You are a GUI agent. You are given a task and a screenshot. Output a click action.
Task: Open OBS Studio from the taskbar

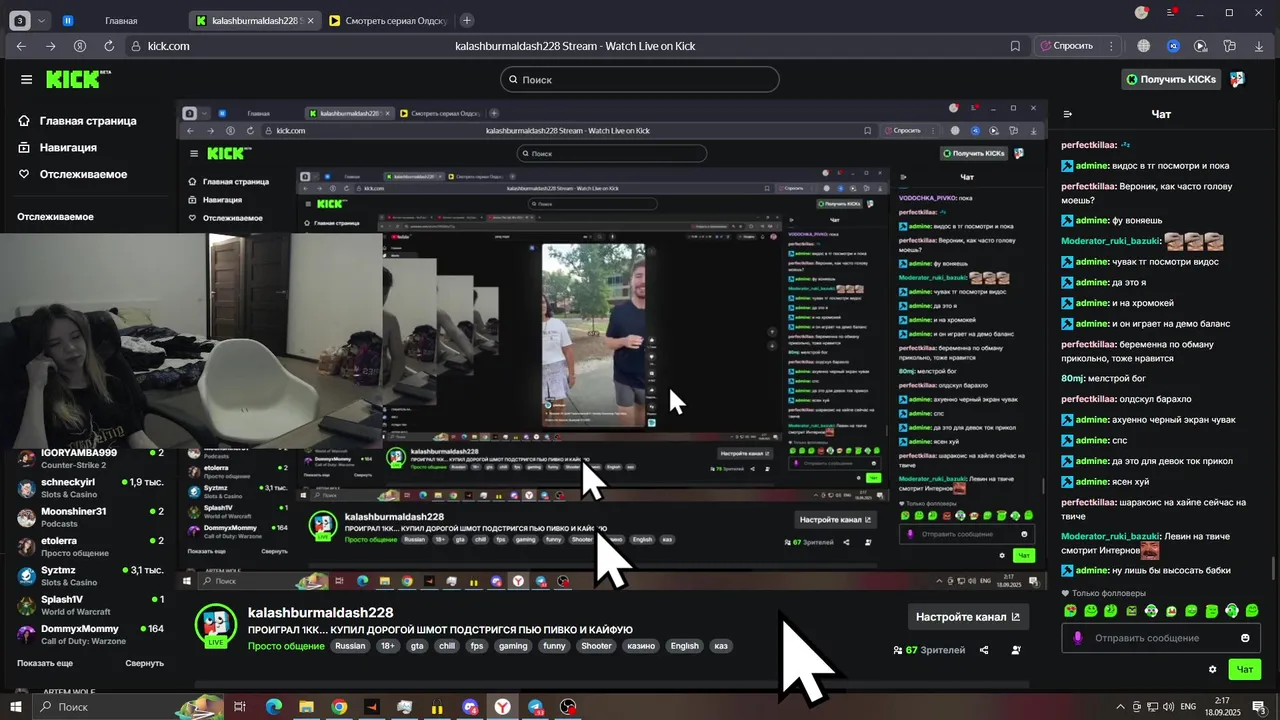coord(568,707)
